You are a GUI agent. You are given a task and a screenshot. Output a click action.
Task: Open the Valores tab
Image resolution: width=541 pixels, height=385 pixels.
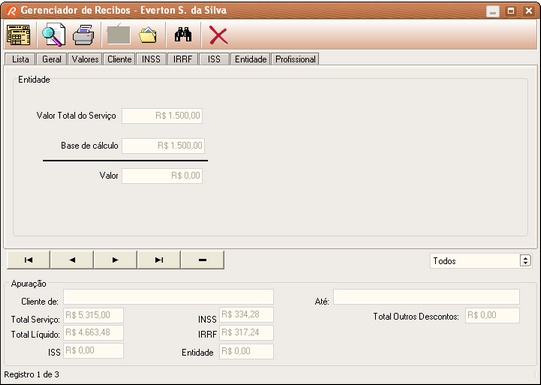(85, 59)
